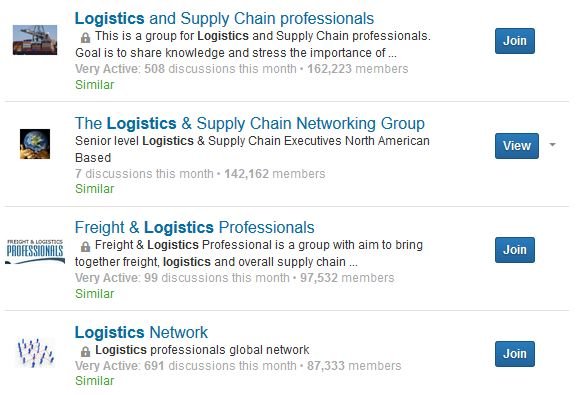
Task: Click Similar under Logistics Network
Action: tap(94, 381)
